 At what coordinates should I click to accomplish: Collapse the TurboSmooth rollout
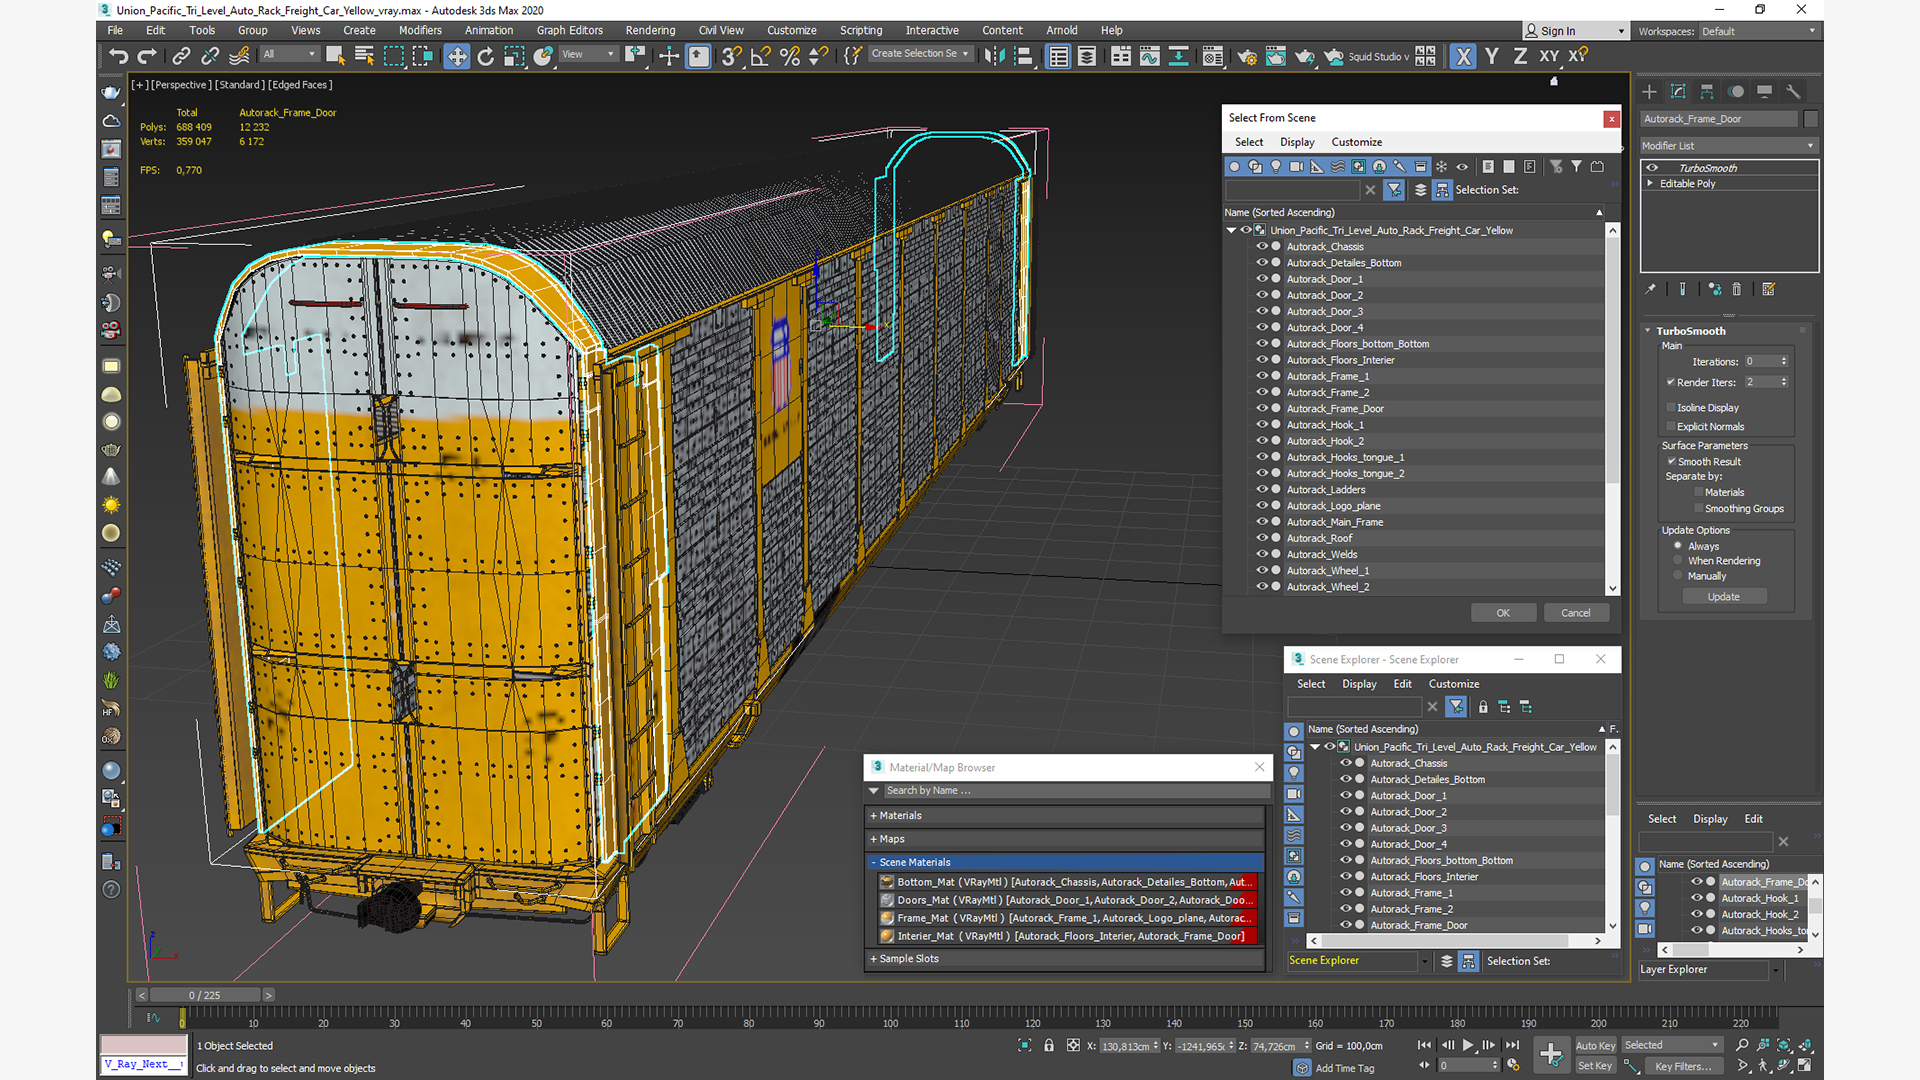(1648, 331)
